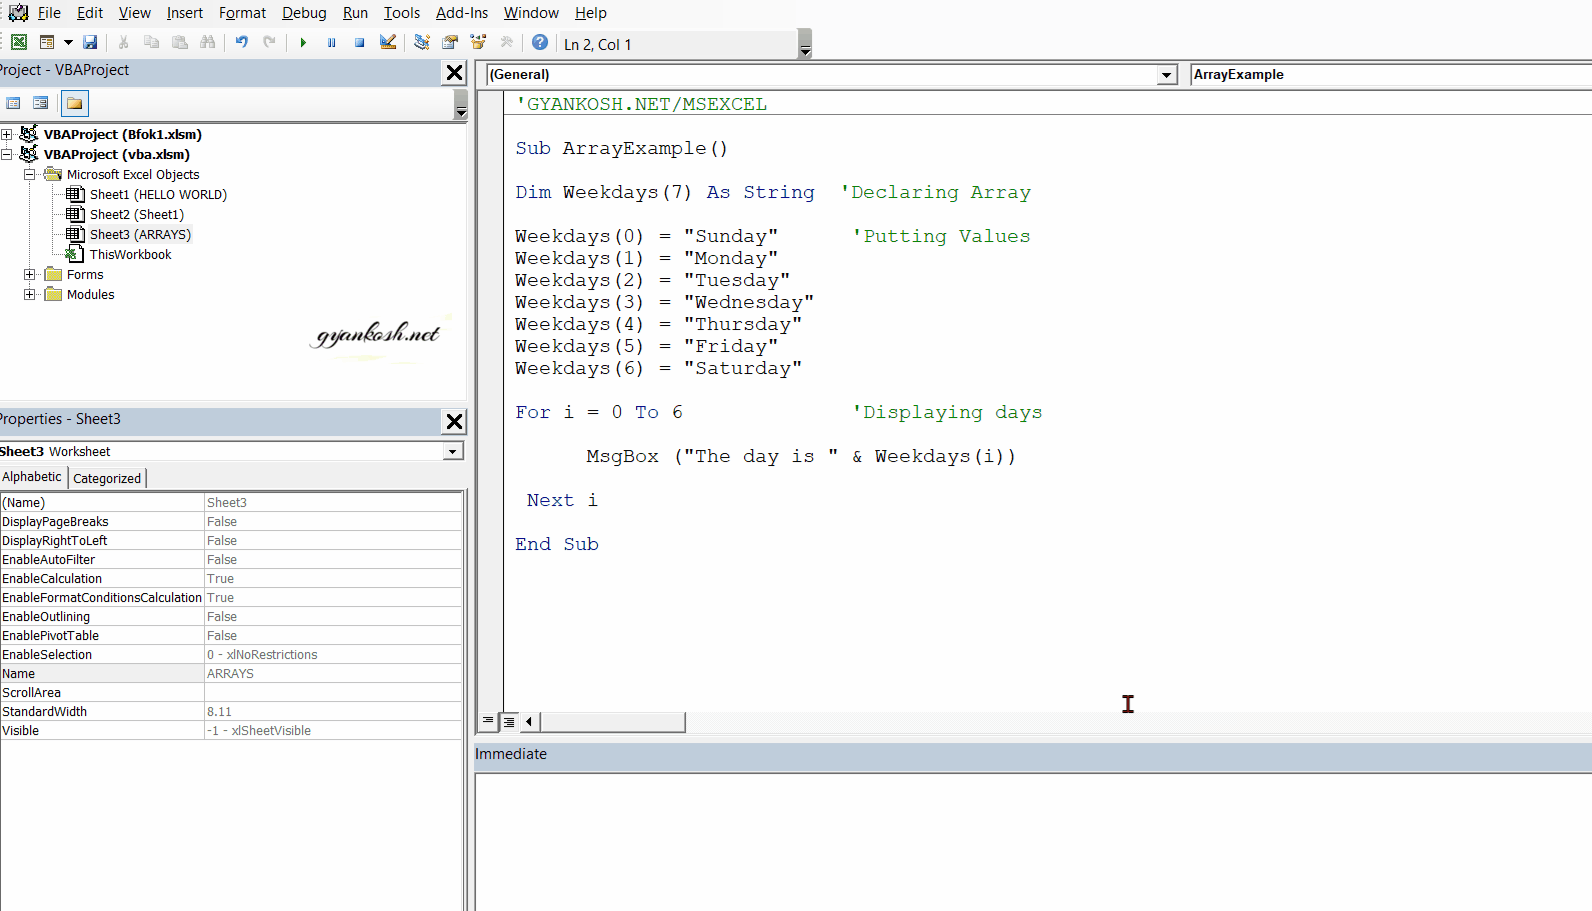This screenshot has width=1592, height=911.
Task: Select the EnableSelection property row
Action: [x=231, y=654]
